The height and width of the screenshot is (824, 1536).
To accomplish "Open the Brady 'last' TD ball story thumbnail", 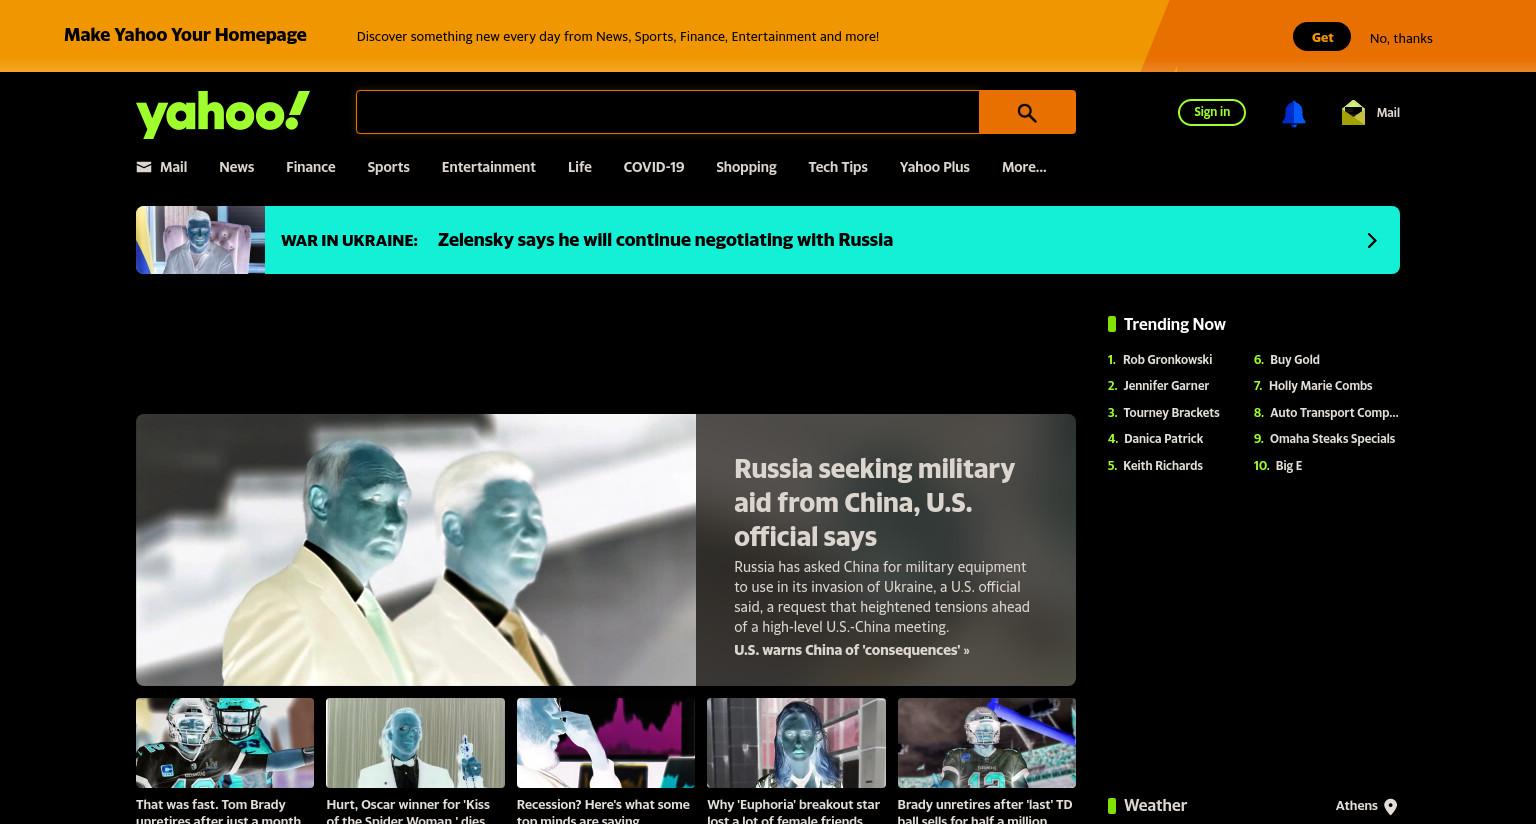I will [x=986, y=743].
